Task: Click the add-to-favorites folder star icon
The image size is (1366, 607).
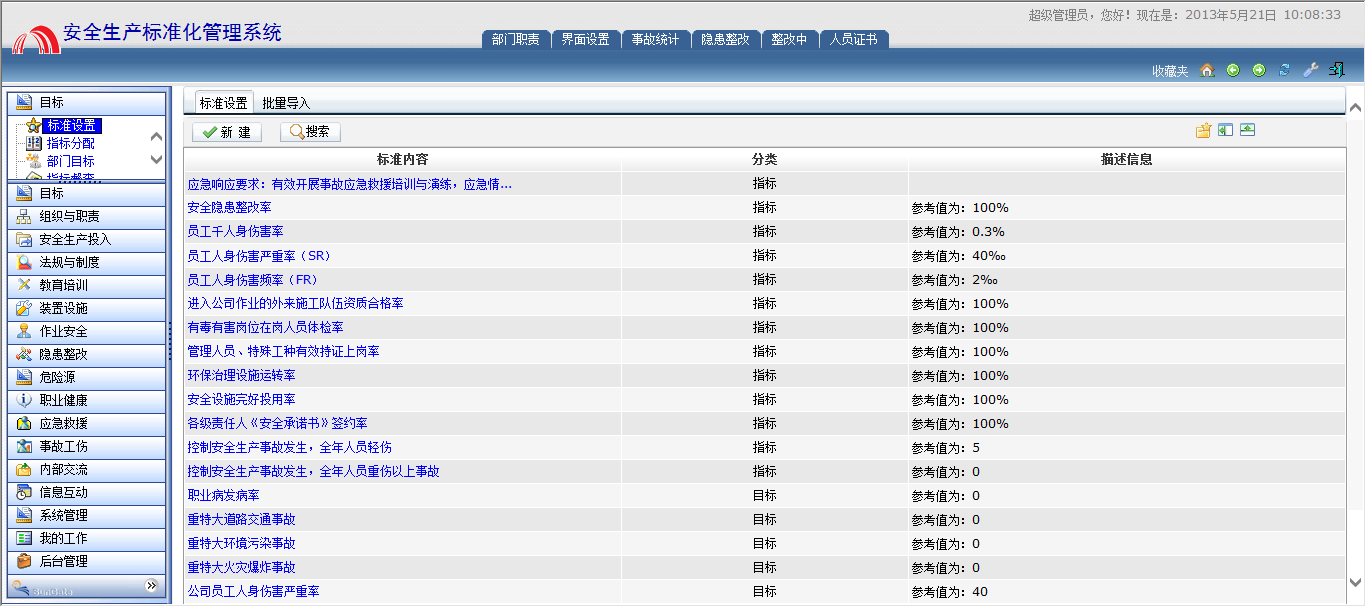Action: point(1203,131)
